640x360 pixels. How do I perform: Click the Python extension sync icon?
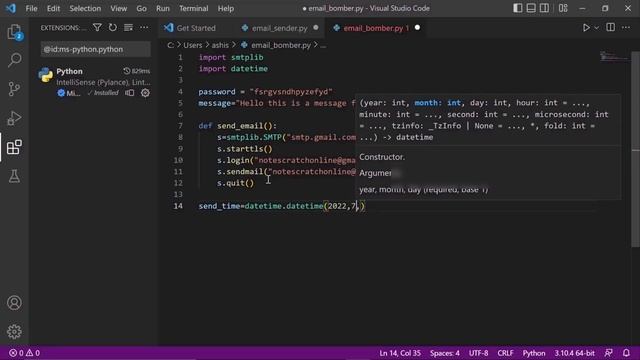pos(129,93)
